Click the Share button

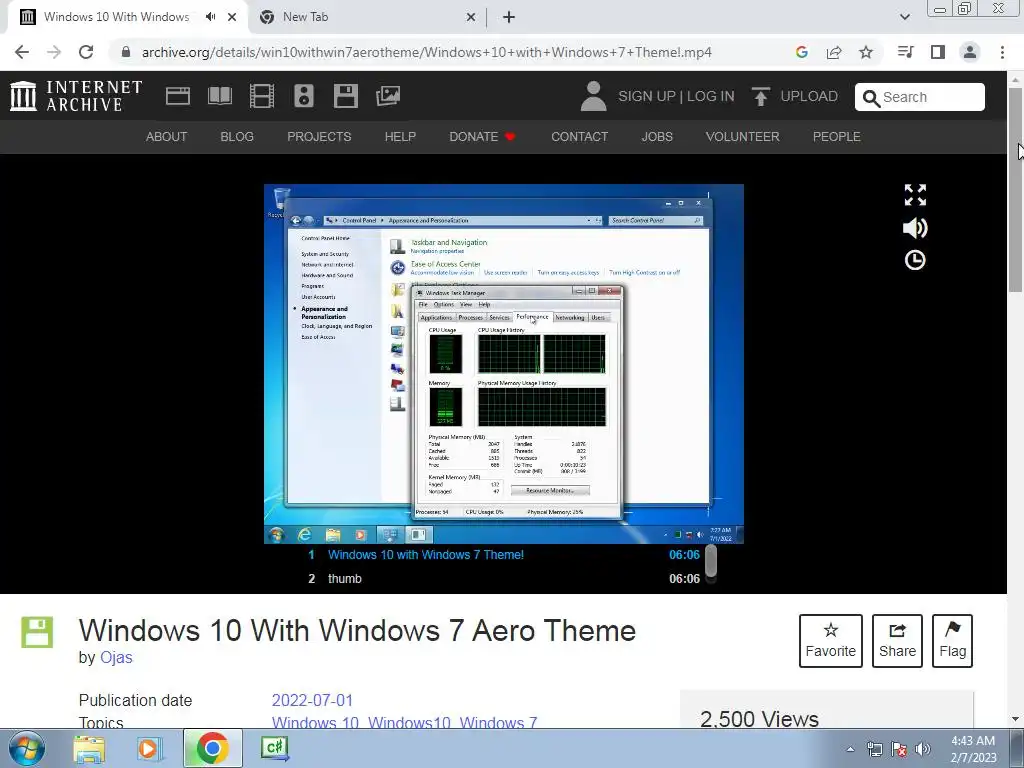point(897,641)
